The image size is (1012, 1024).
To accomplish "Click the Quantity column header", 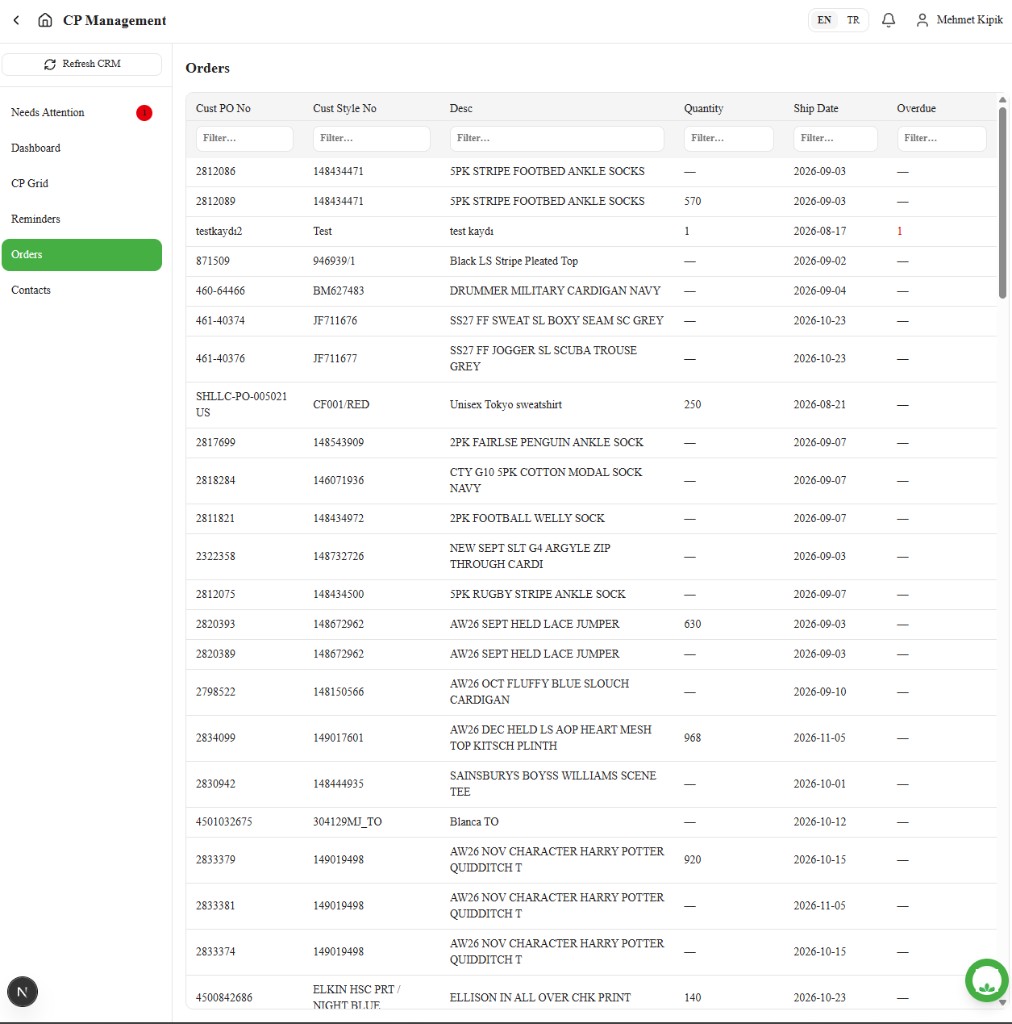I will coord(704,108).
